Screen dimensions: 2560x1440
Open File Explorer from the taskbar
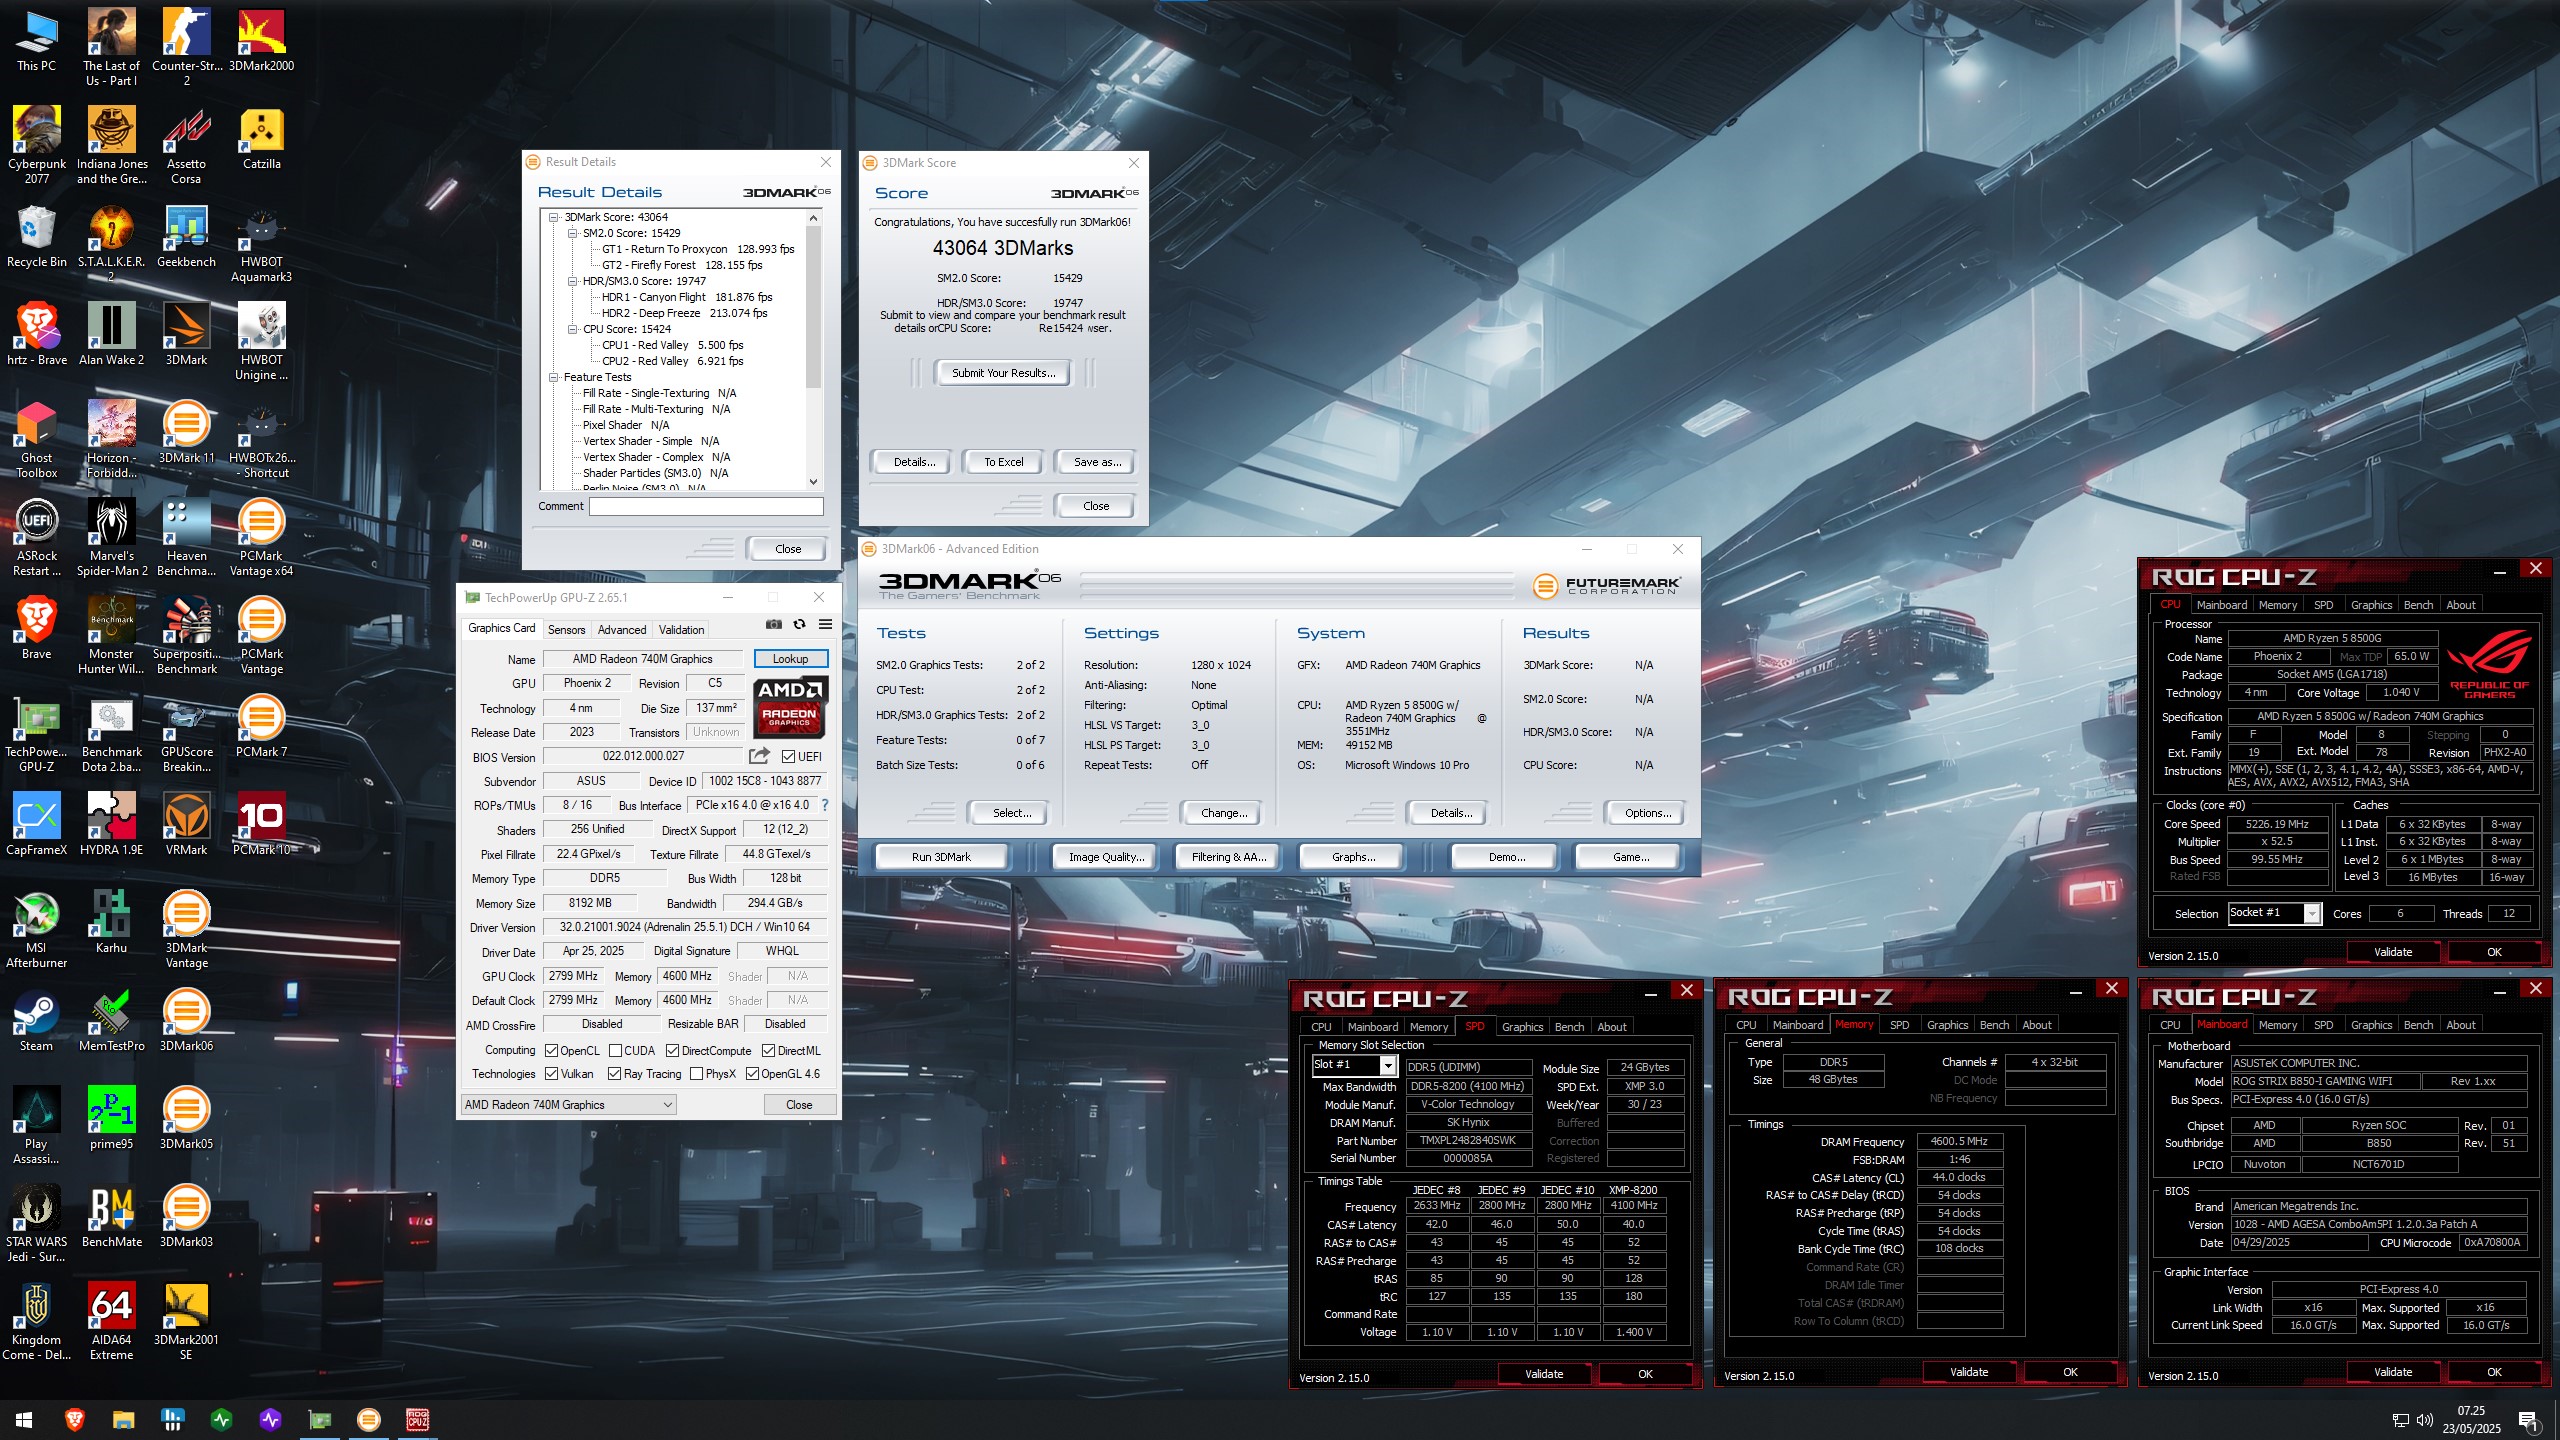[x=123, y=1419]
